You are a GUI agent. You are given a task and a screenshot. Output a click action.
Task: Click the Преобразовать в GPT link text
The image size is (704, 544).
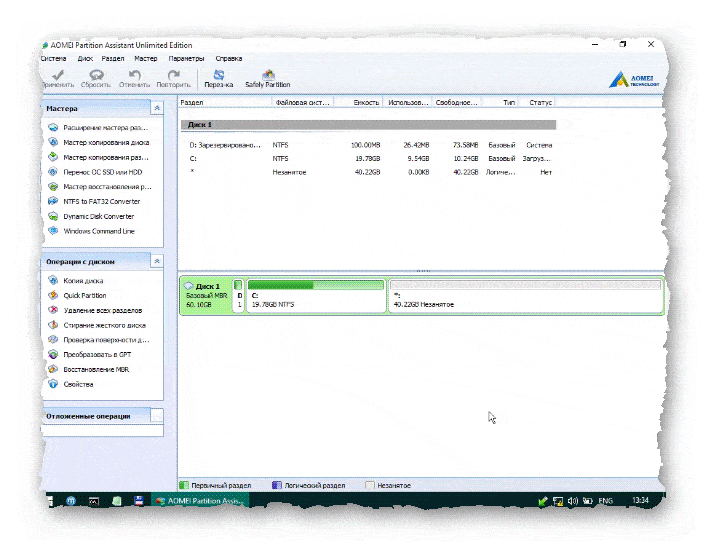(x=97, y=355)
